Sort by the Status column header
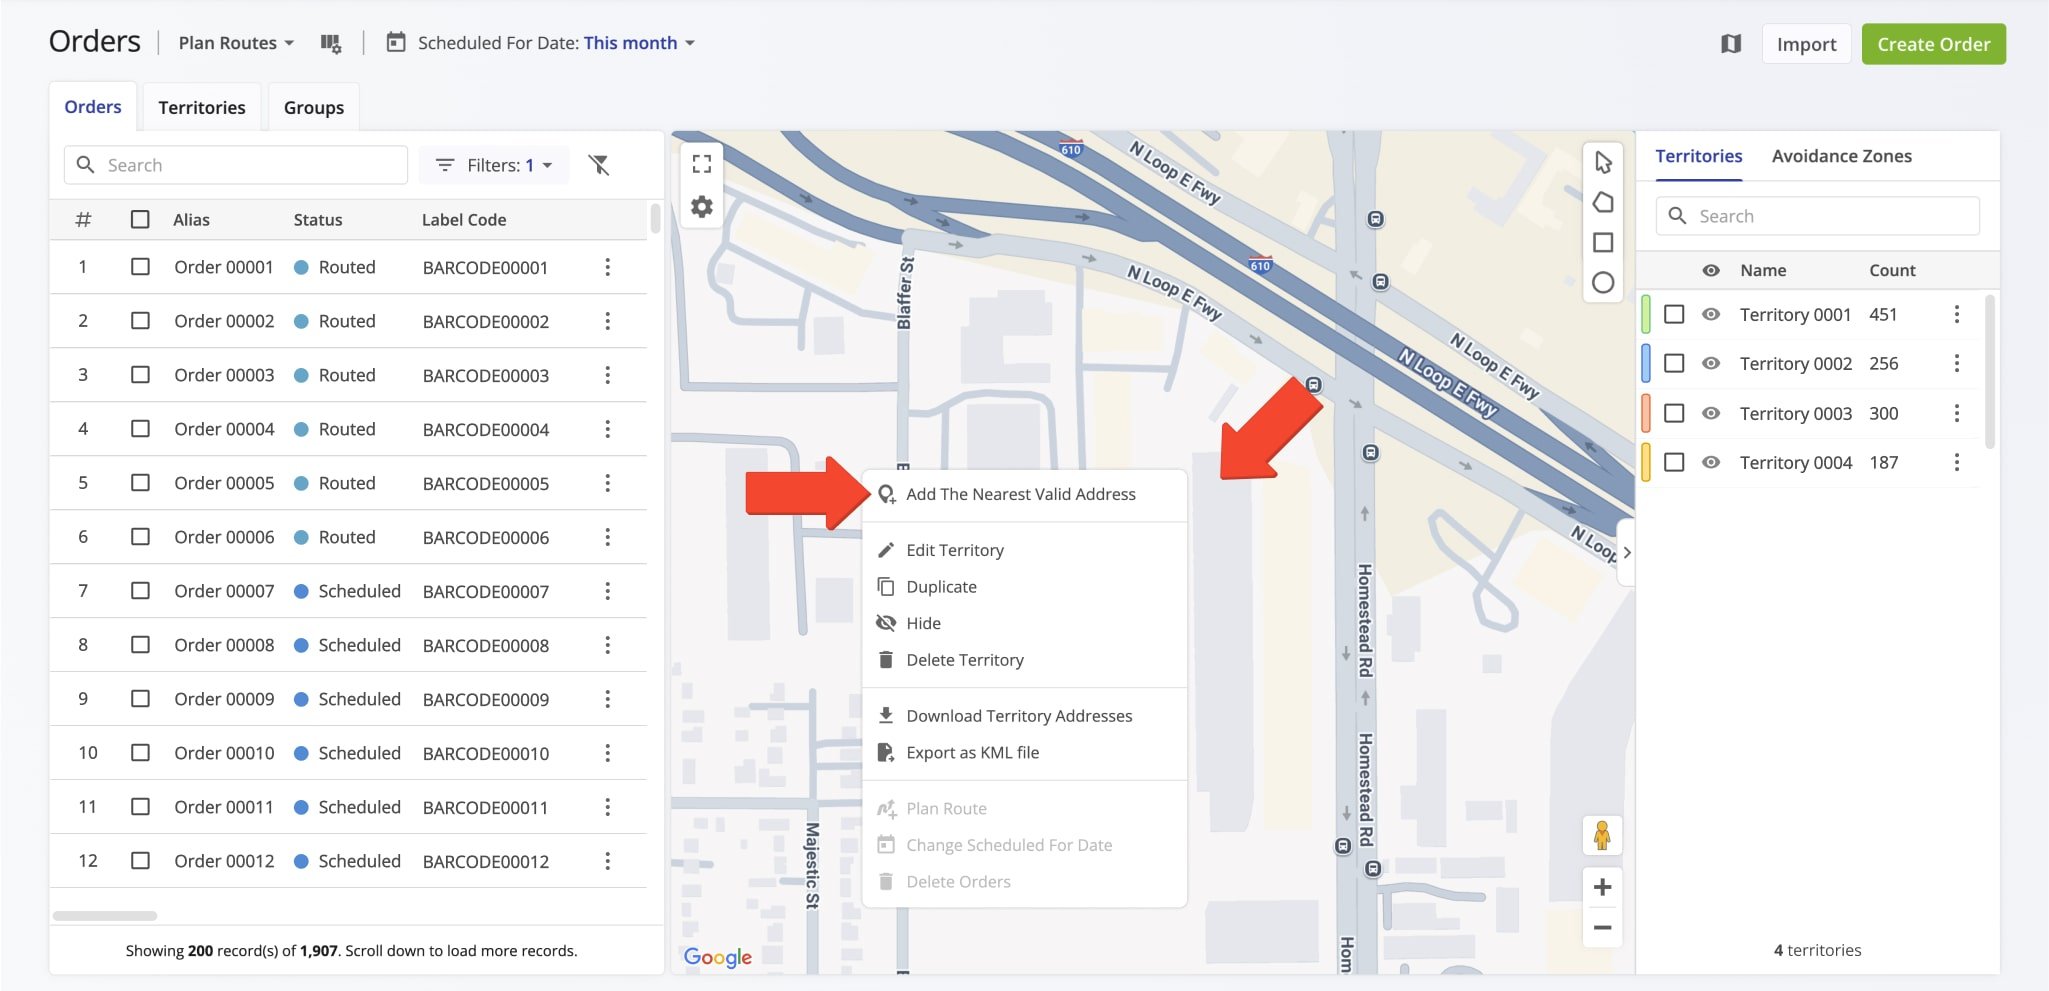Viewport: 2049px width, 991px height. [x=318, y=219]
